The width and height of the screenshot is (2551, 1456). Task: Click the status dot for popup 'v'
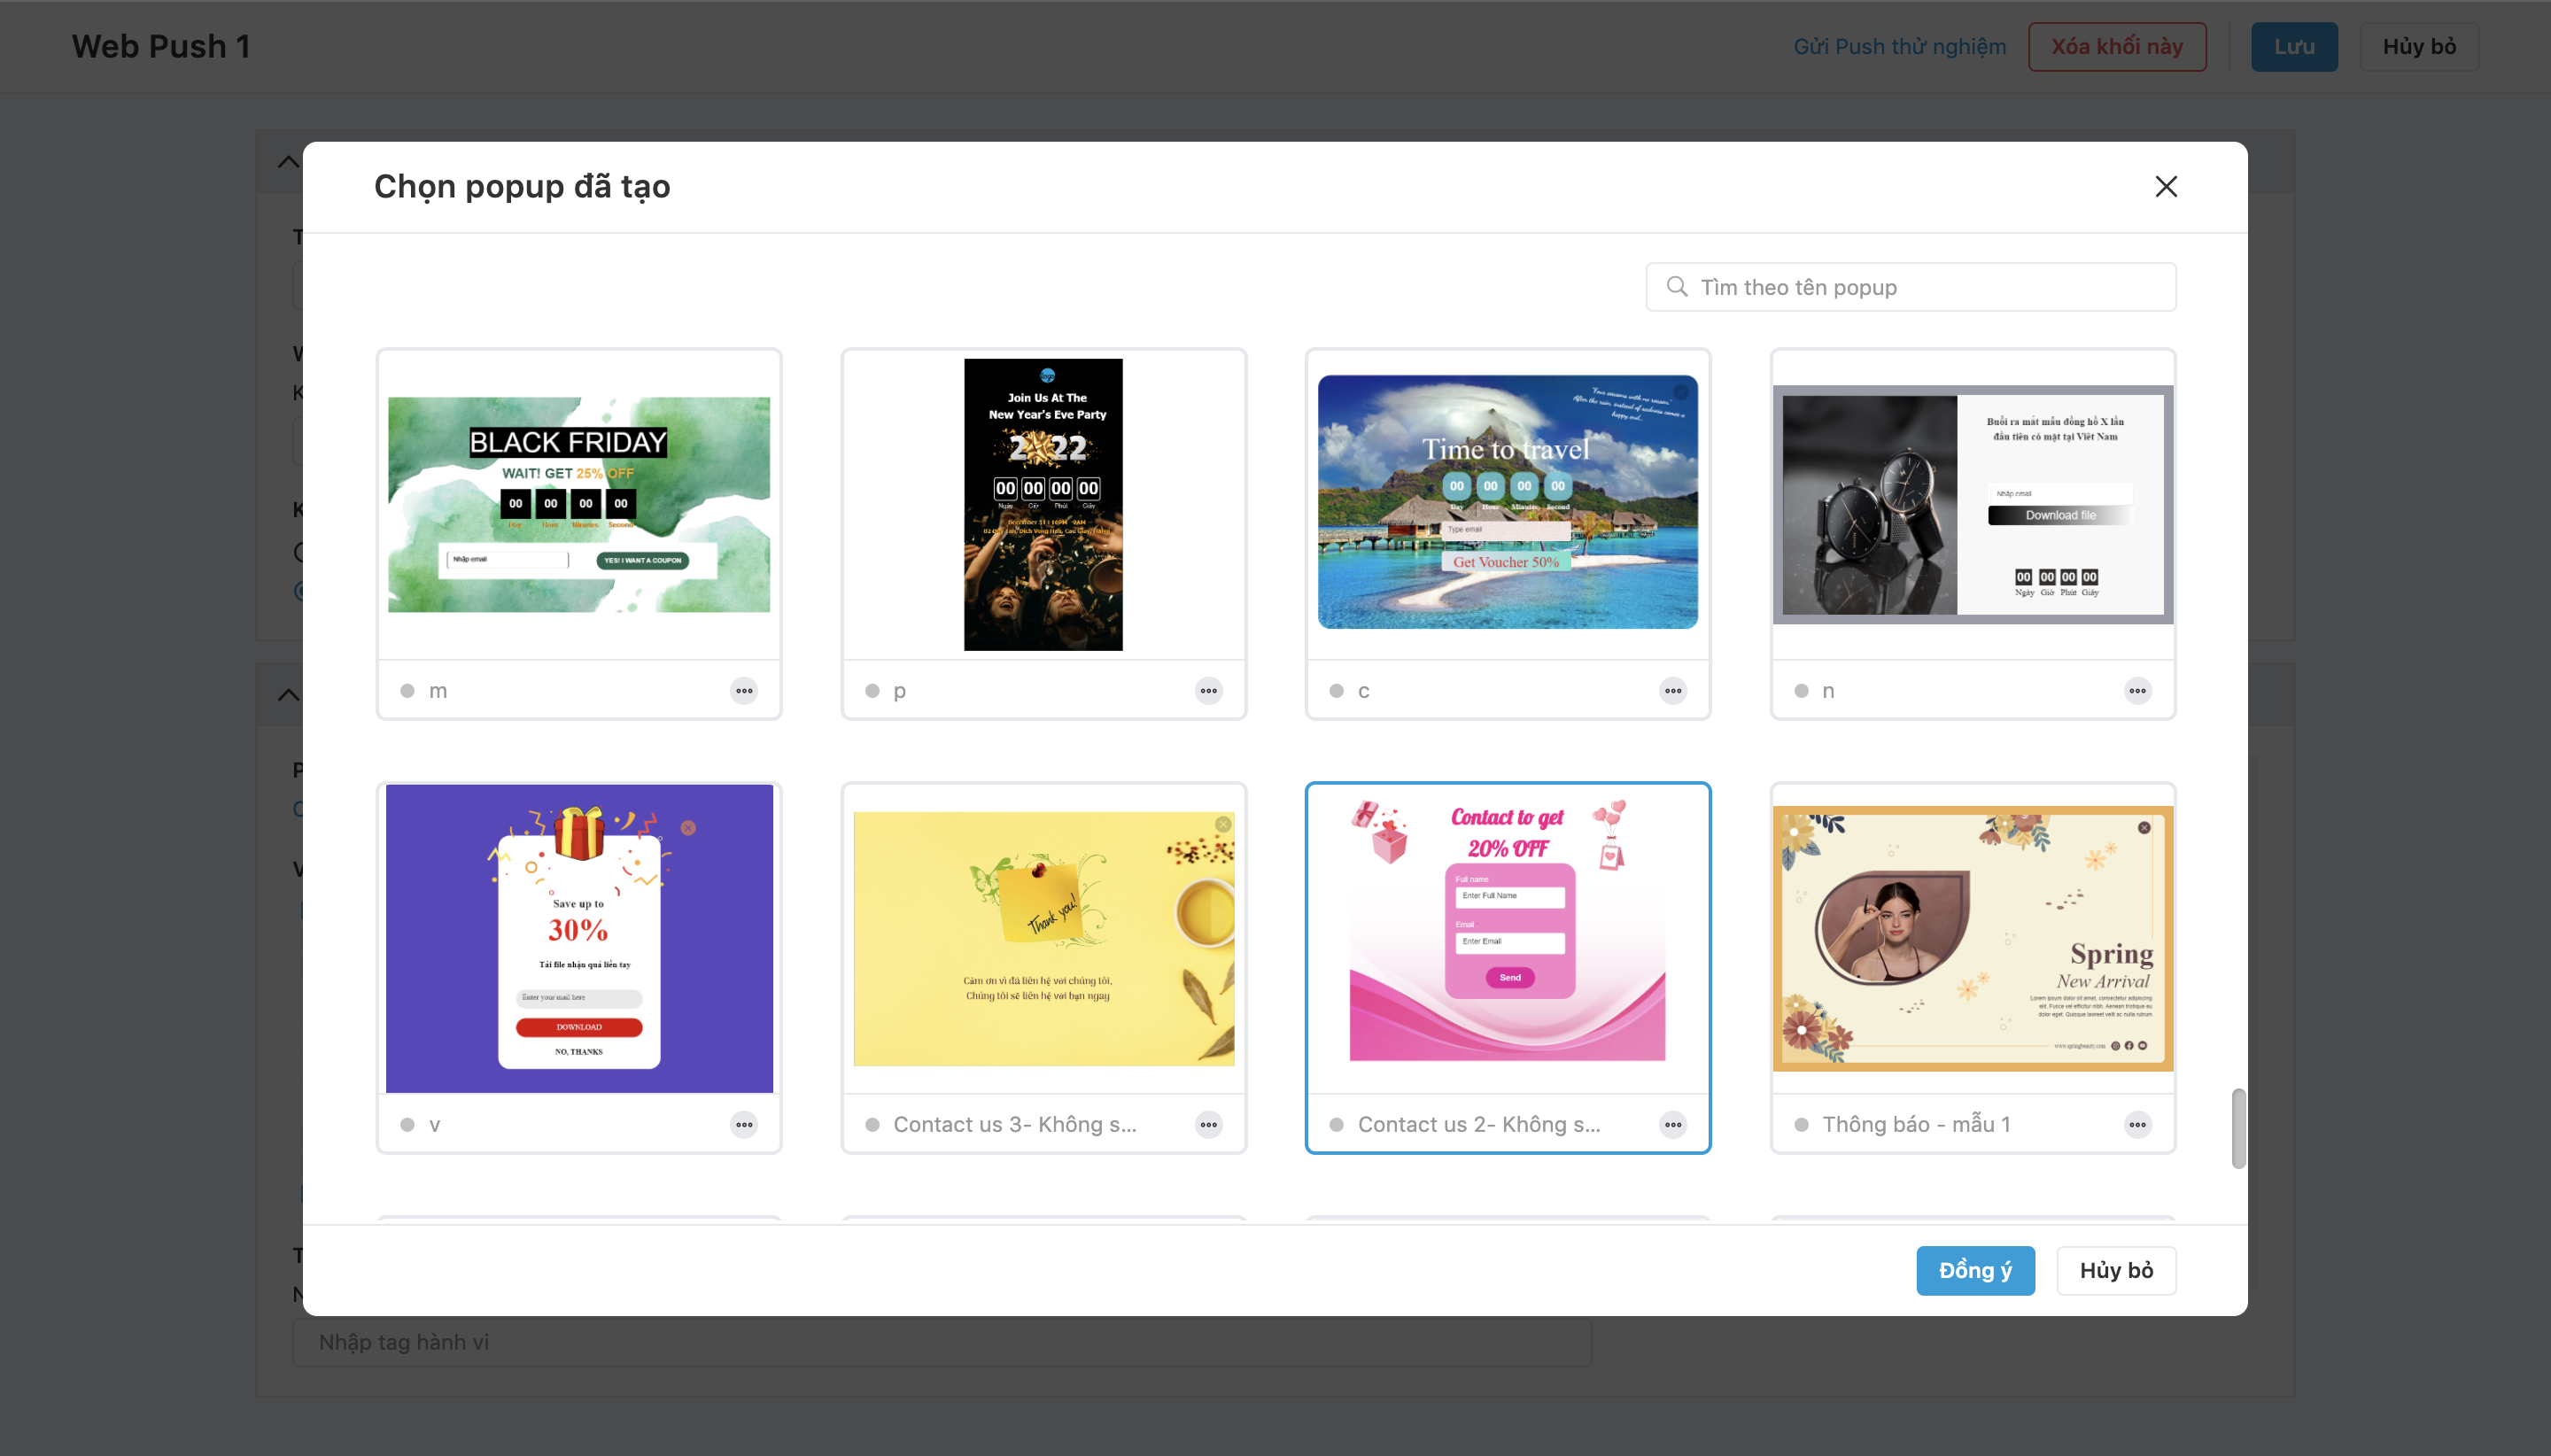[x=407, y=1125]
